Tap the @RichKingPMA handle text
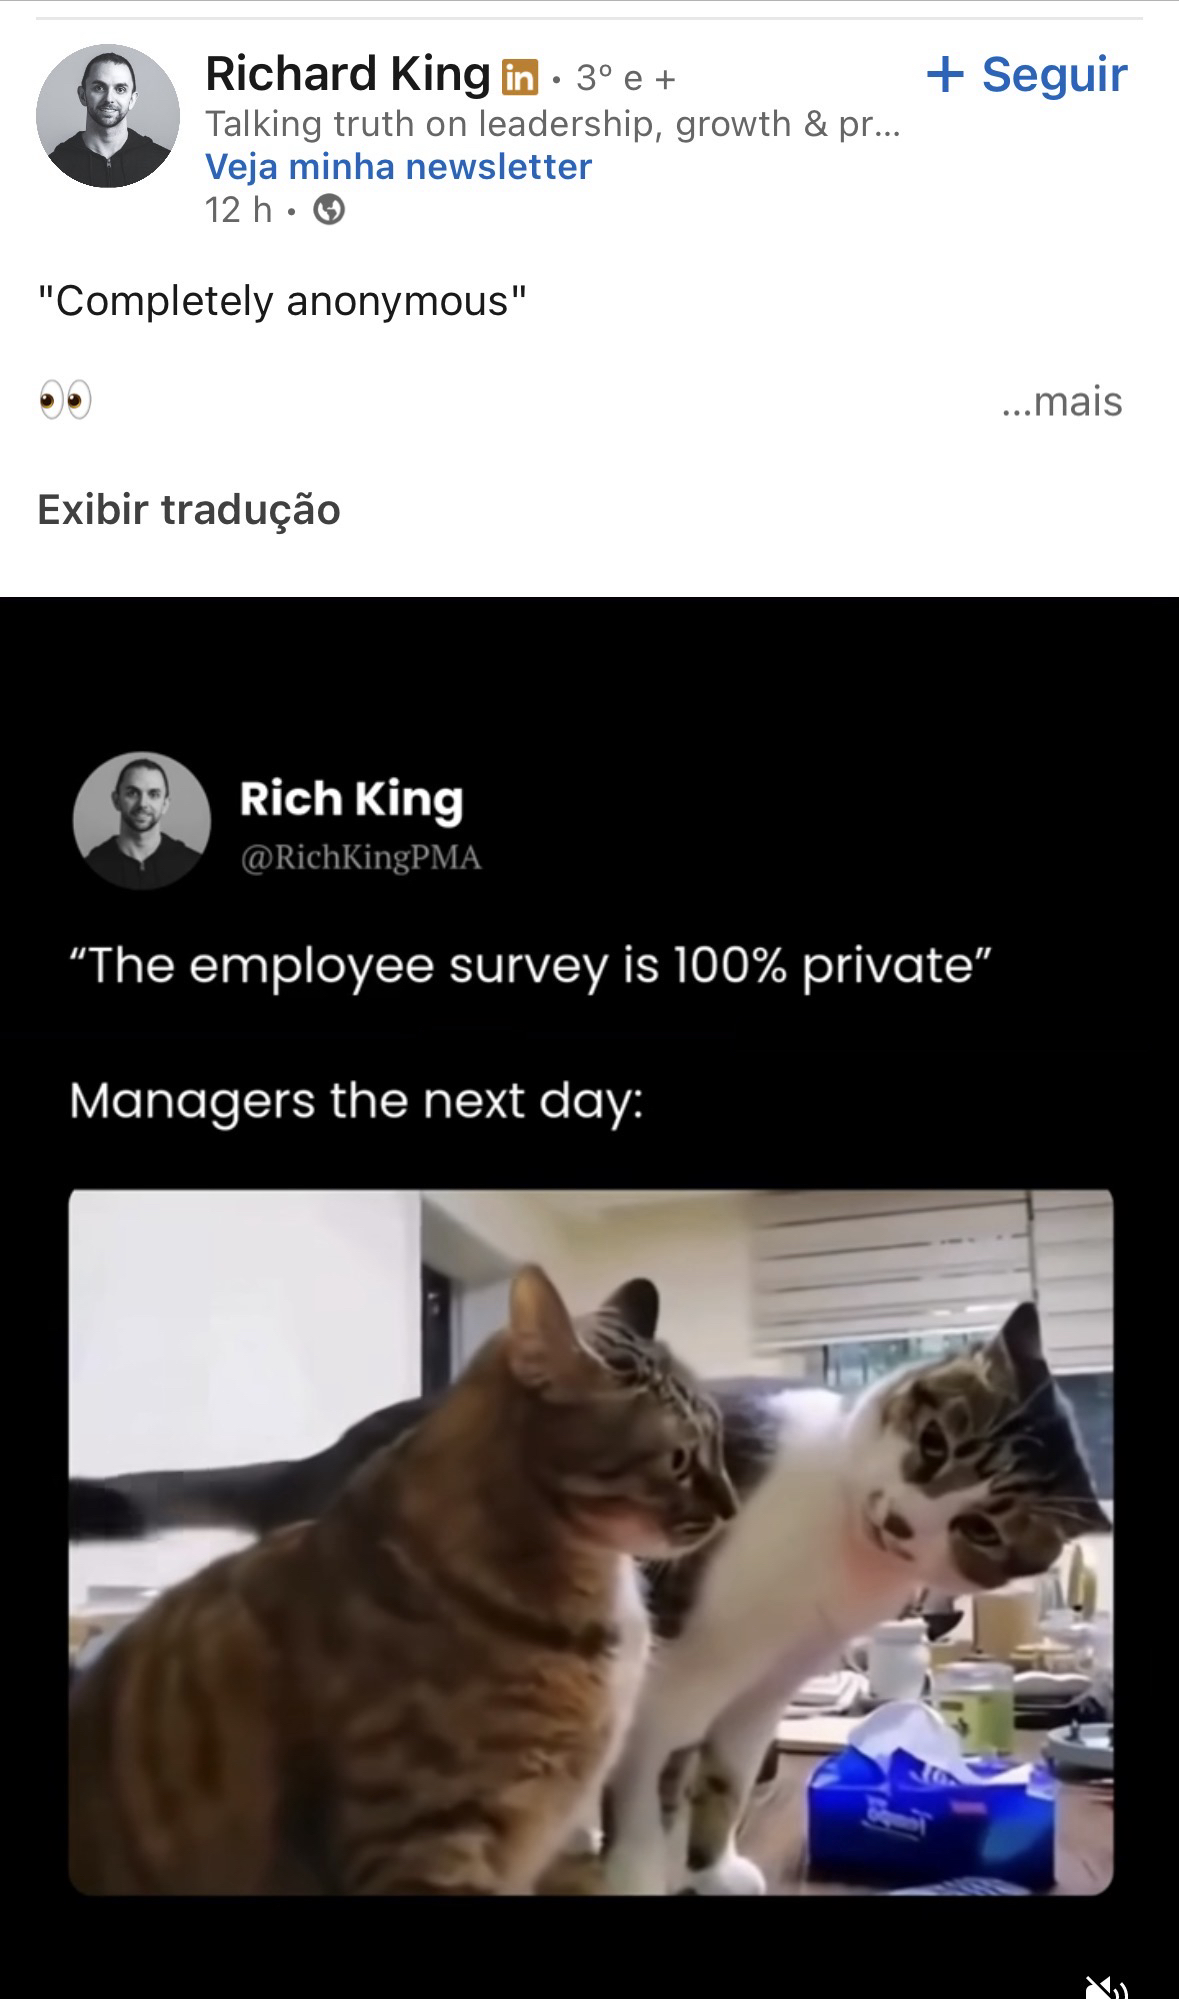The width and height of the screenshot is (1179, 1999). 361,857
